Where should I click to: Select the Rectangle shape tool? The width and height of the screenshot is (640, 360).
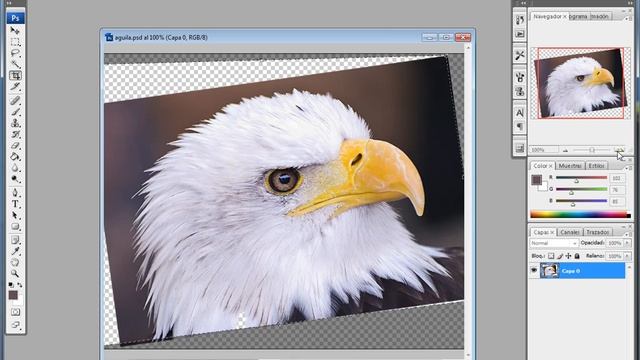(16, 226)
